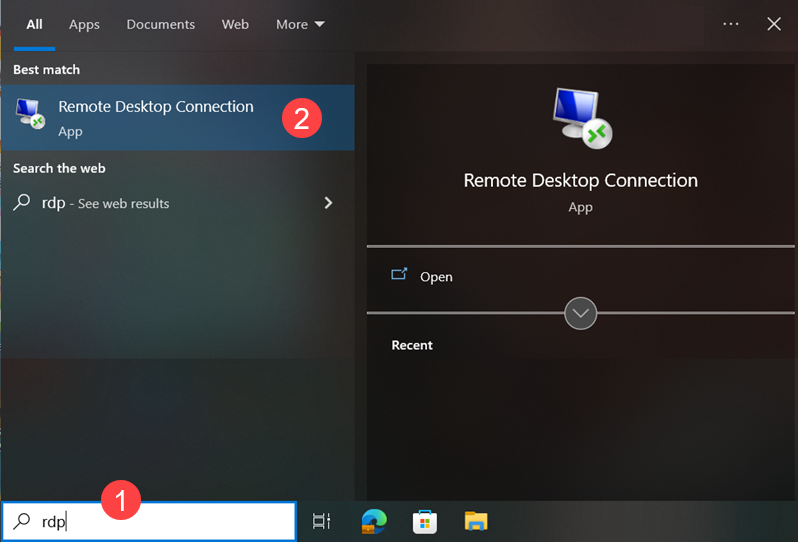
Task: Click the taskbar search magnifier icon
Action: click(22, 521)
